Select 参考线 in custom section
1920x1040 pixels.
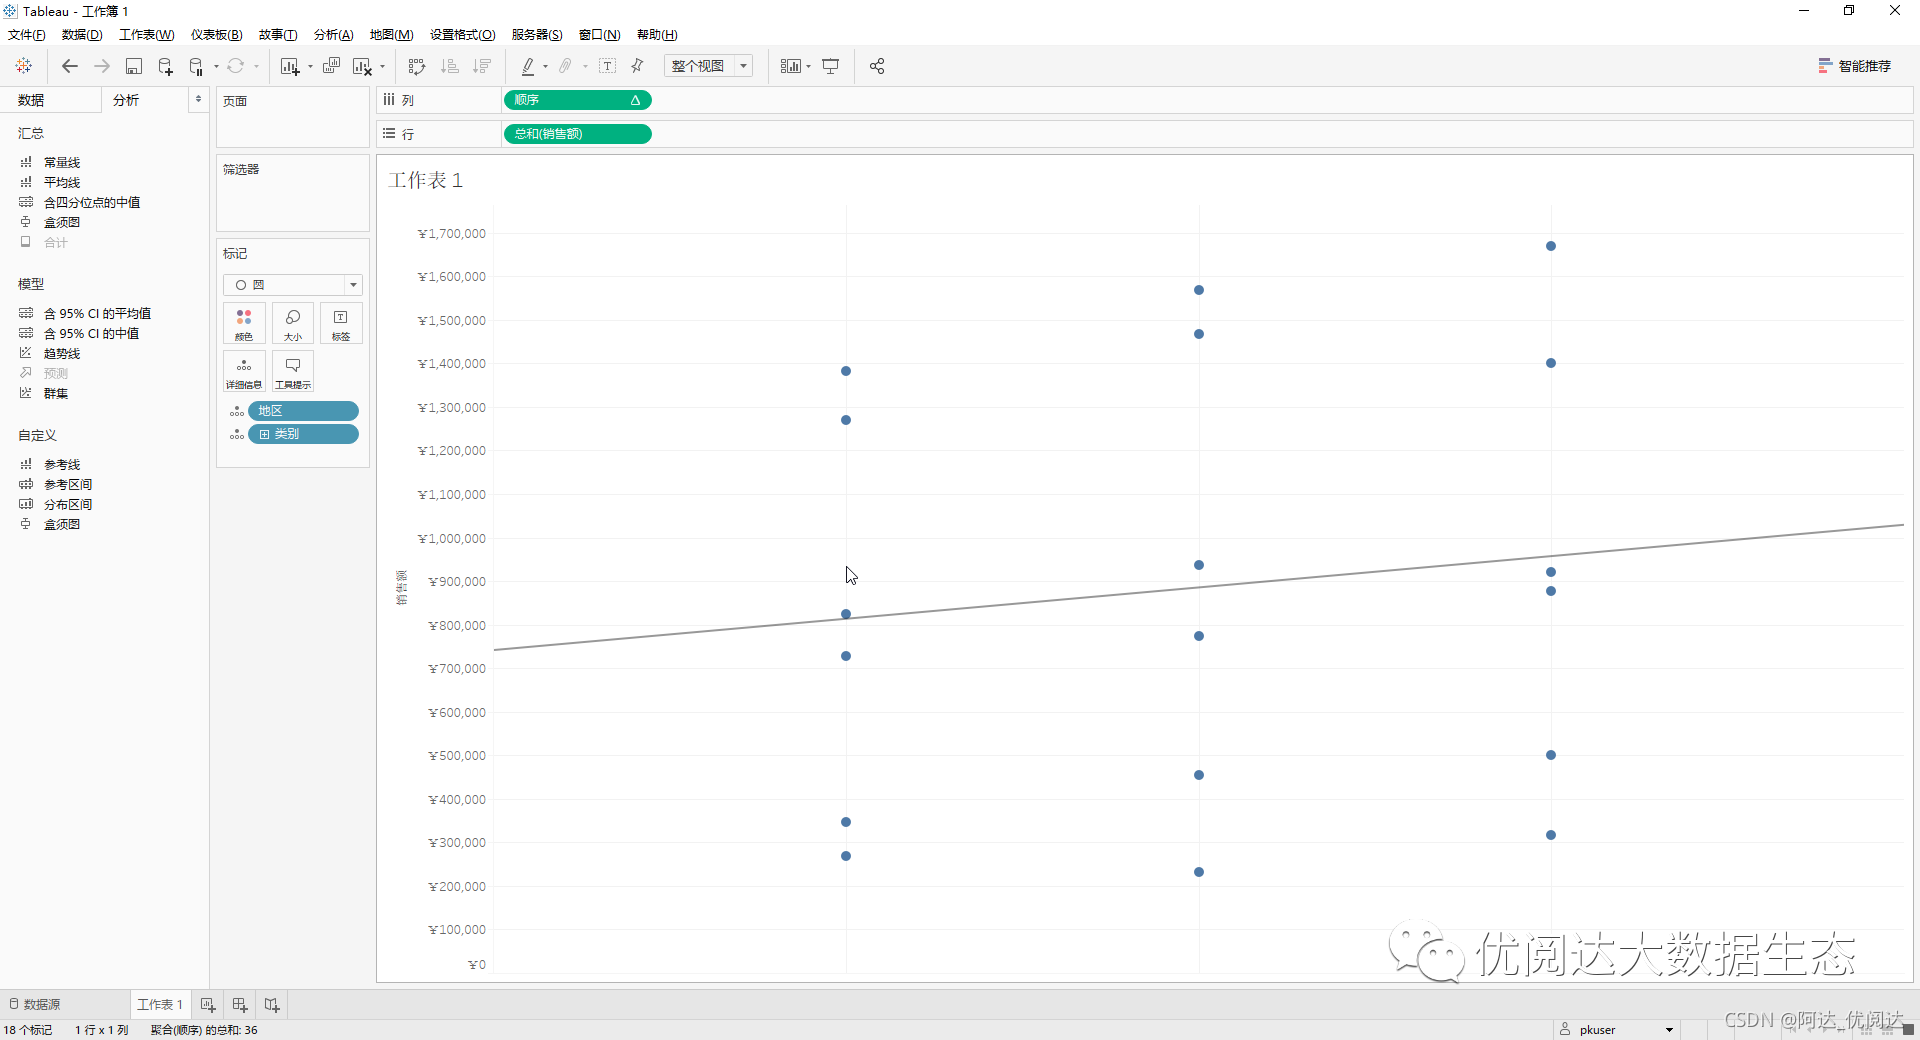coord(62,464)
